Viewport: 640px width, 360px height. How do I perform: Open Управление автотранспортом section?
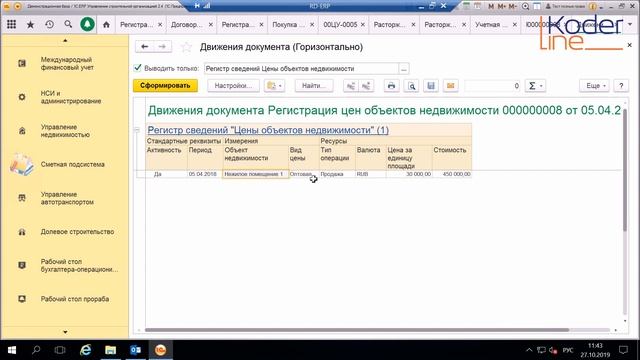(x=65, y=198)
